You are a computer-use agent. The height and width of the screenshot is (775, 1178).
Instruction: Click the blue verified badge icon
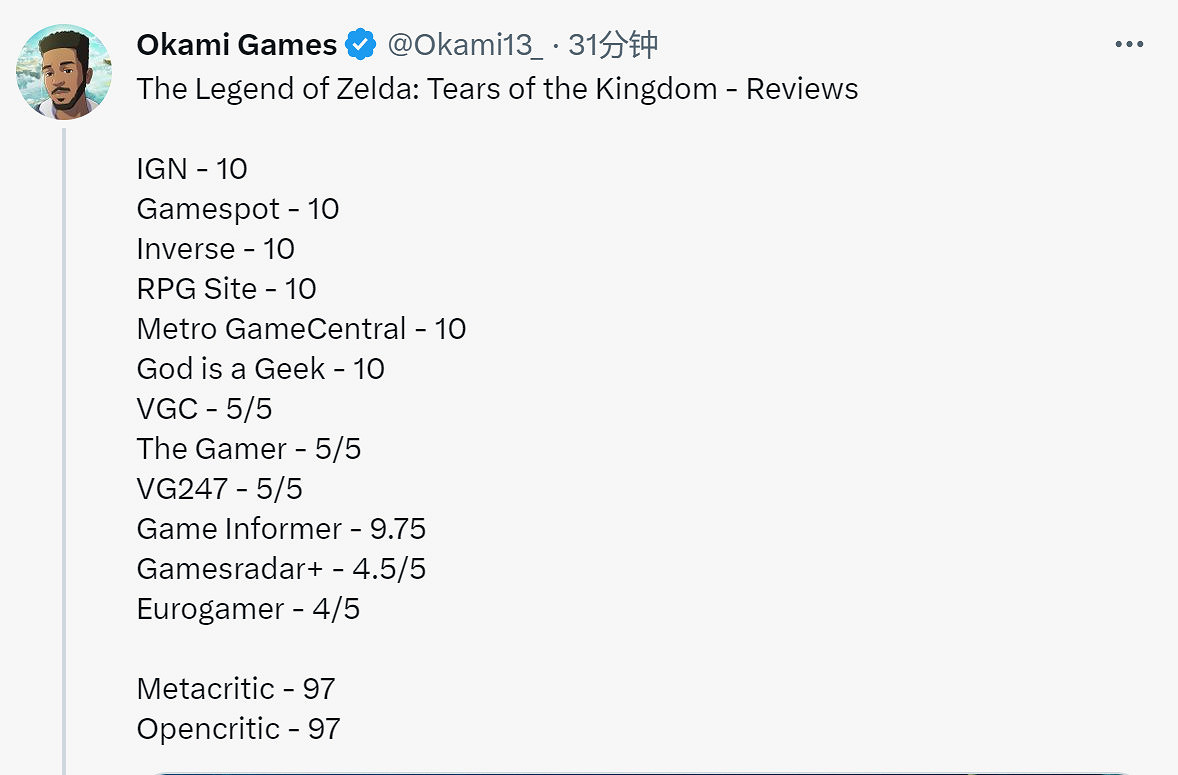[360, 45]
